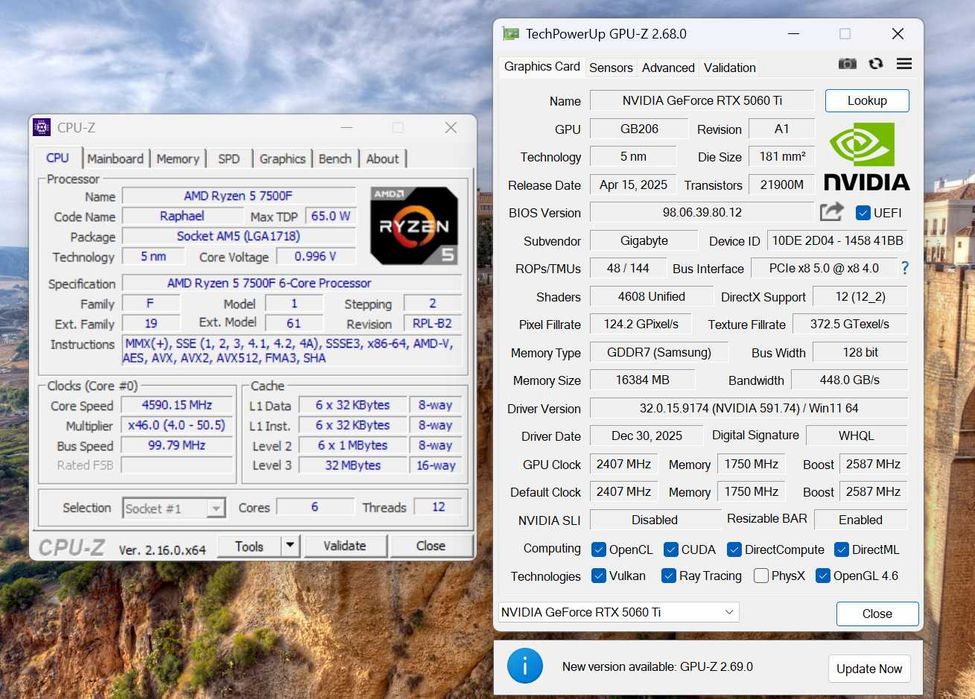Click the Device ID value 10DE 2D04 - 1458 41BB
Screen dimensions: 975x699
coord(837,241)
